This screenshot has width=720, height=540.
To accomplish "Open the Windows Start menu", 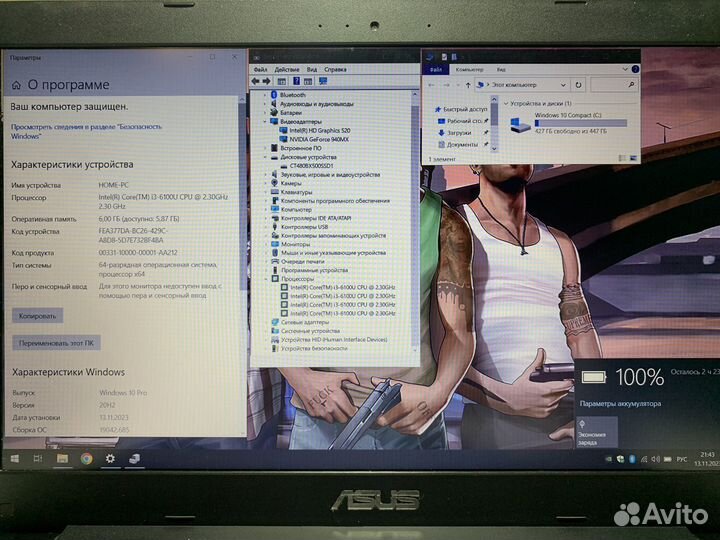I will (15, 458).
